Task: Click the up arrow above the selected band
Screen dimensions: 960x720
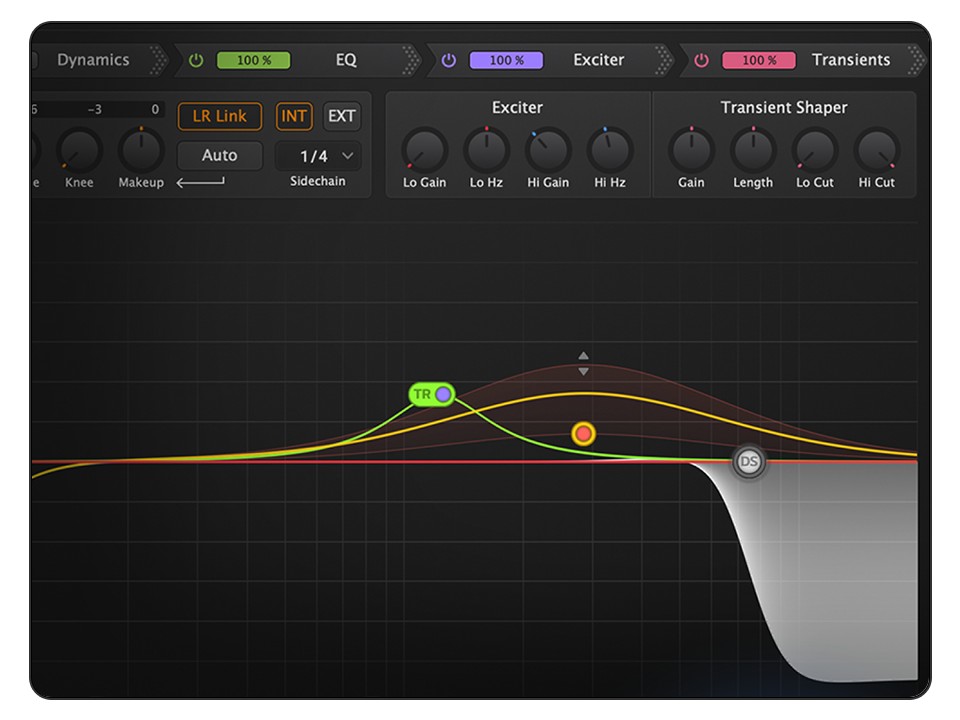Action: click(x=583, y=354)
